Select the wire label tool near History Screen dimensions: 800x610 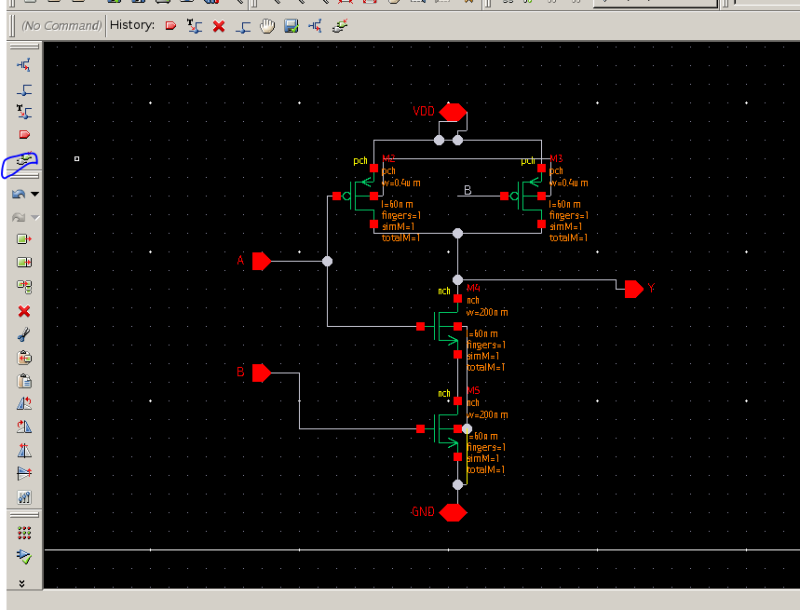pyautogui.click(x=194, y=25)
